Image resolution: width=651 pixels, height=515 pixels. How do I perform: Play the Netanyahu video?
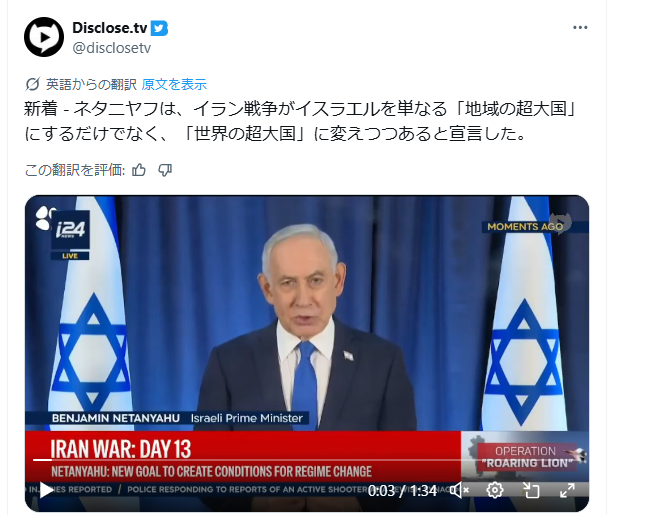click(x=45, y=490)
